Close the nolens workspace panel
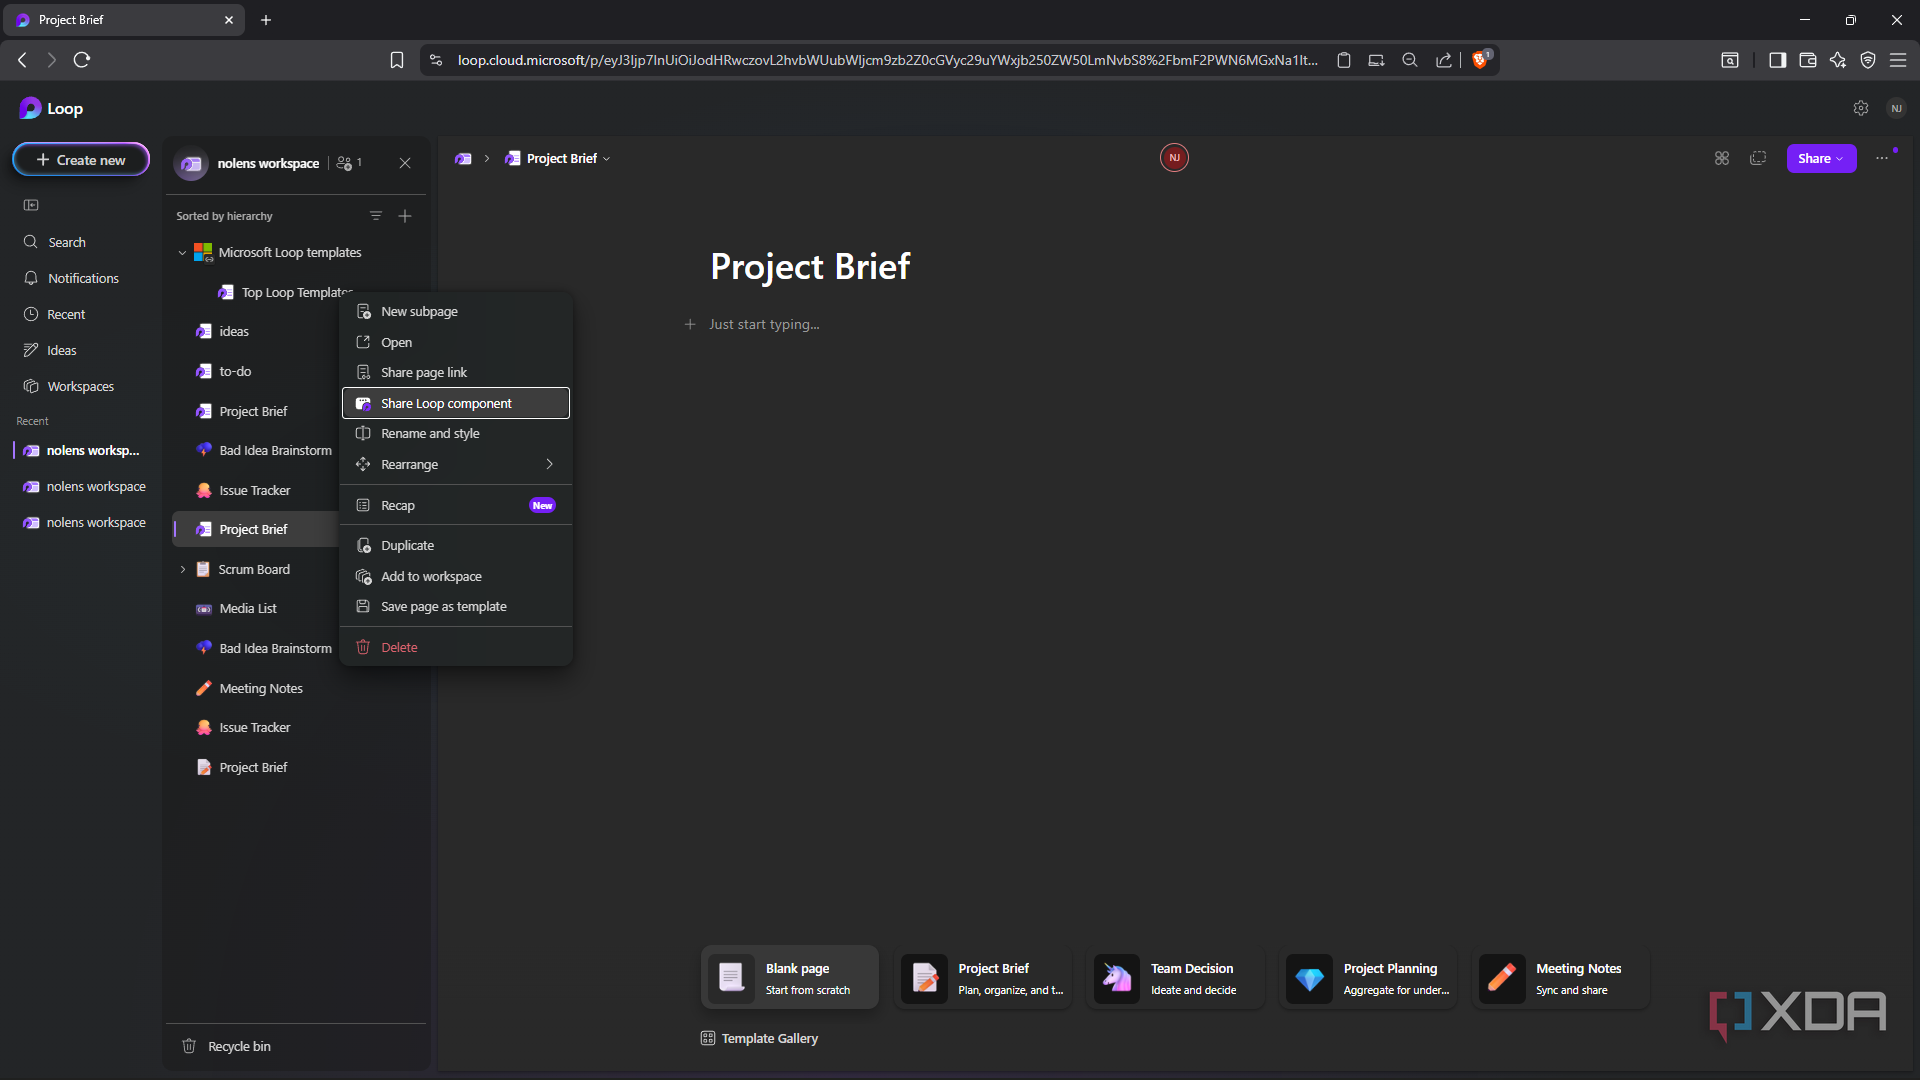This screenshot has width=1920, height=1080. (x=405, y=163)
